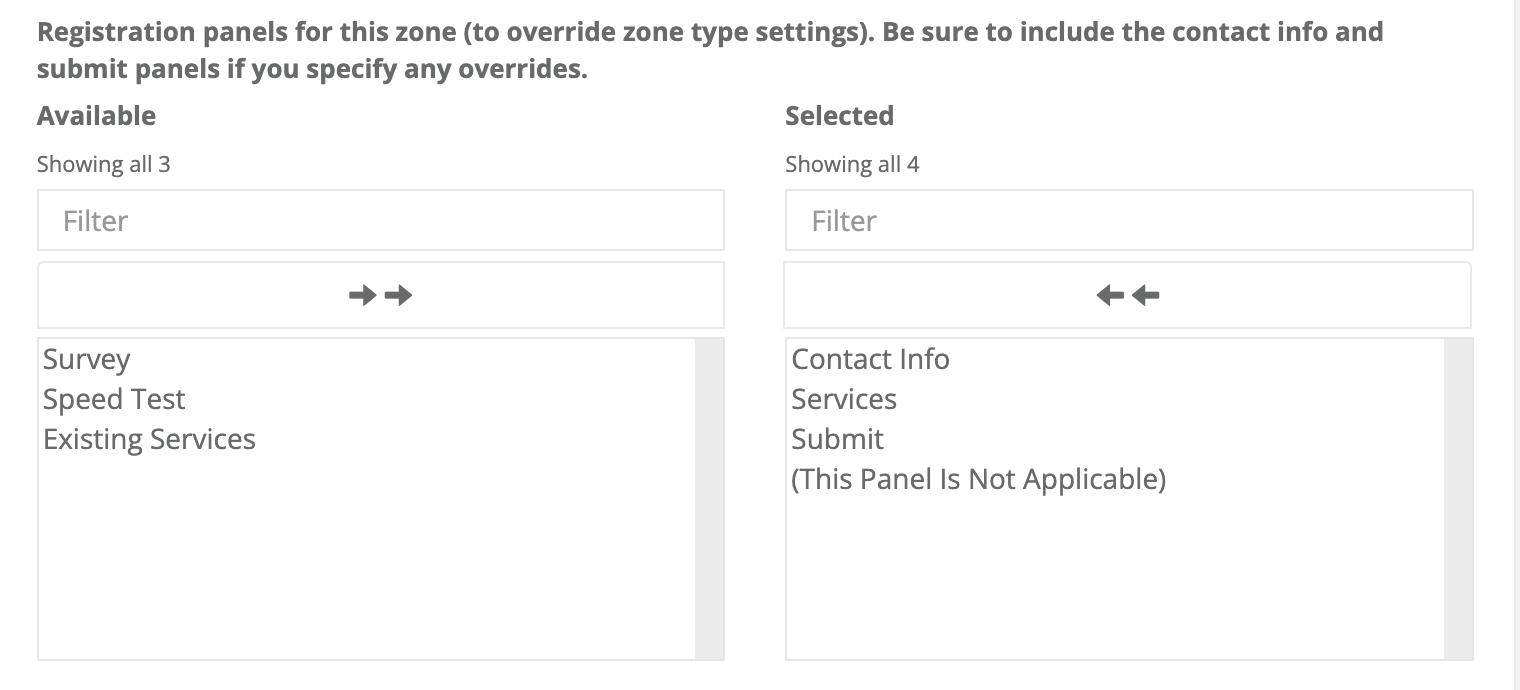1520x690 pixels.
Task: Click the Available list Filter field
Action: (380, 220)
